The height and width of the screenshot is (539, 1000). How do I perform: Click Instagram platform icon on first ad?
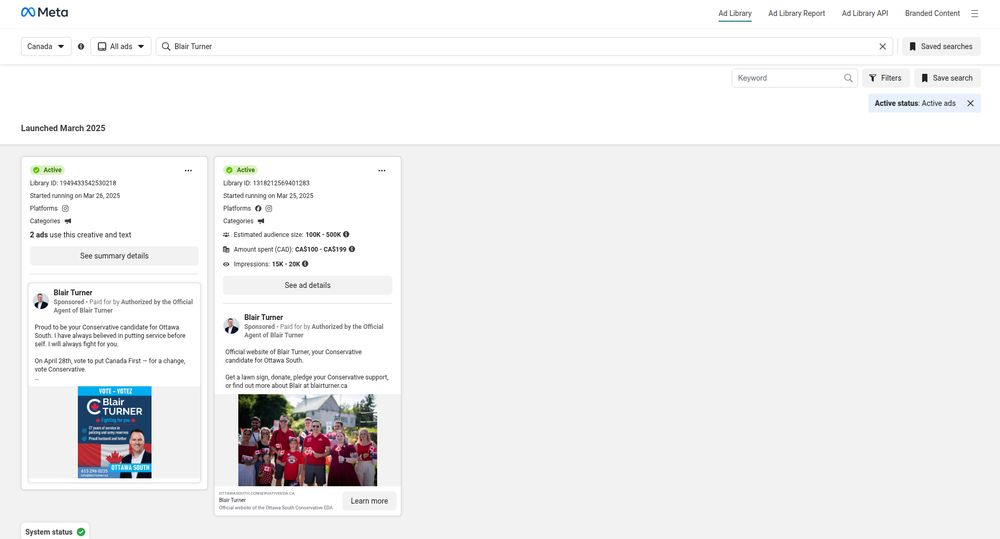point(65,209)
